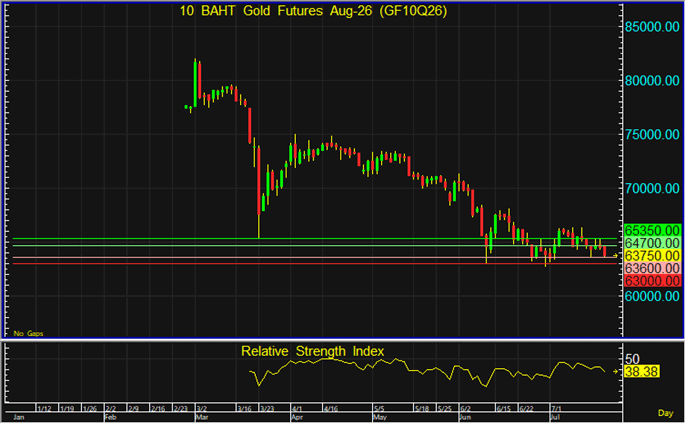Select the RSI axis value 50
The height and width of the screenshot is (424, 686).
[632, 359]
